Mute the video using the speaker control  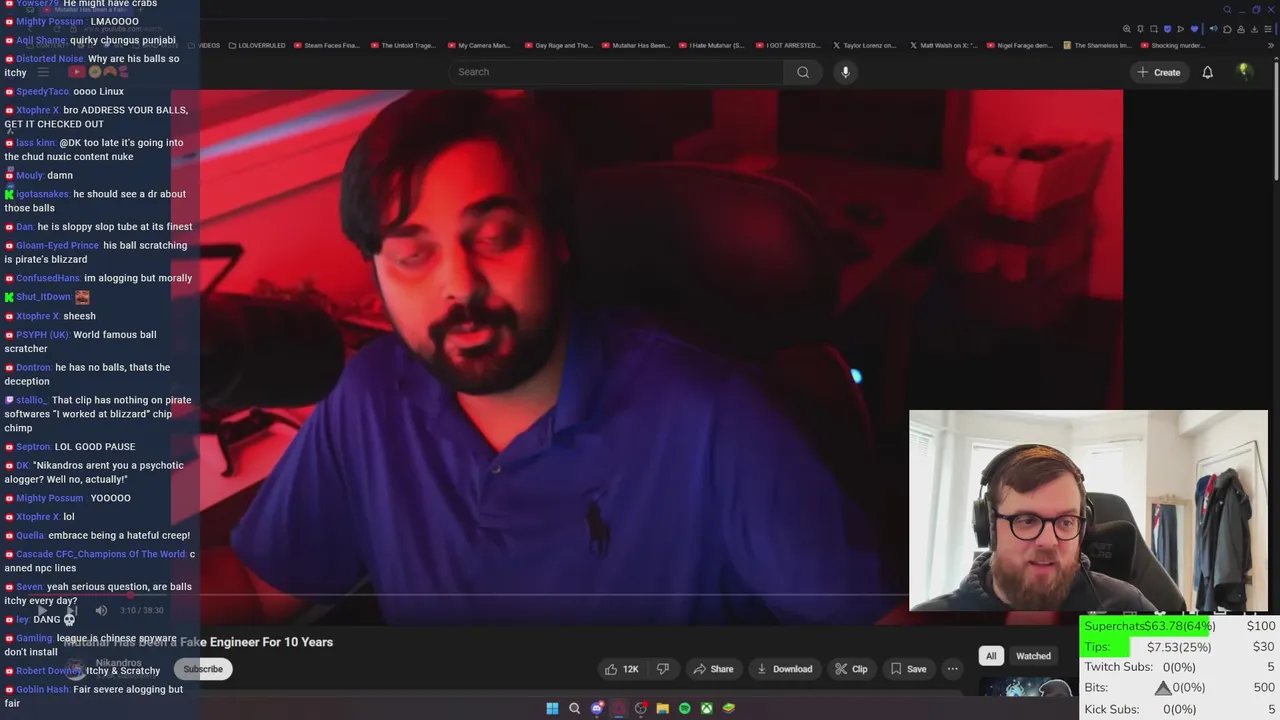coord(101,610)
